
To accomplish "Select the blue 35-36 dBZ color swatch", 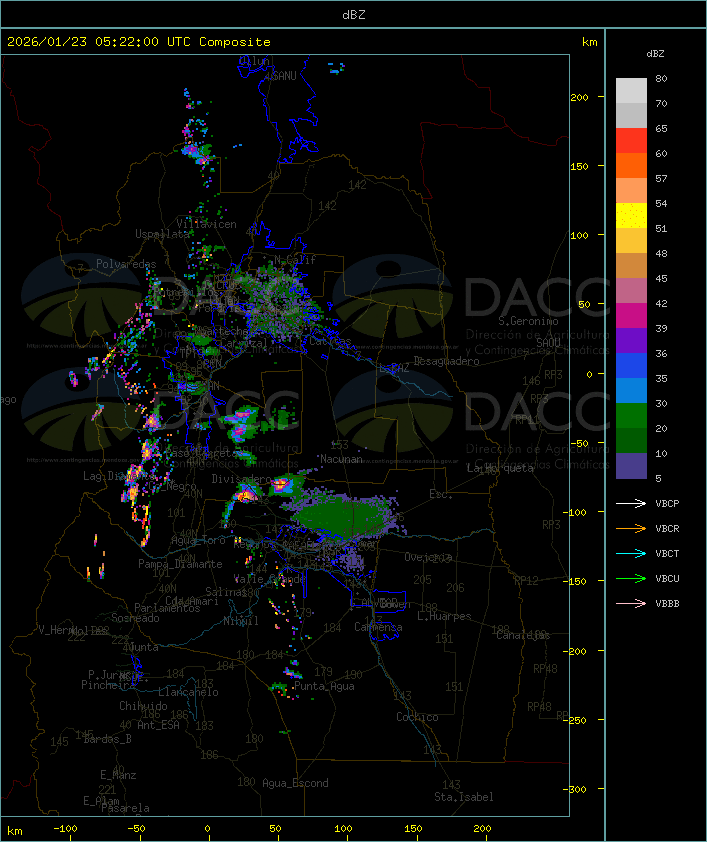I will tap(631, 366).
